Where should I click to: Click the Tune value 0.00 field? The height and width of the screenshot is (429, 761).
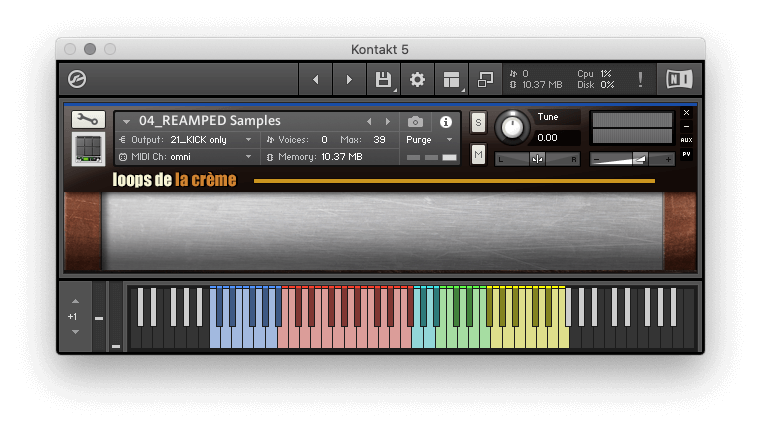point(557,138)
